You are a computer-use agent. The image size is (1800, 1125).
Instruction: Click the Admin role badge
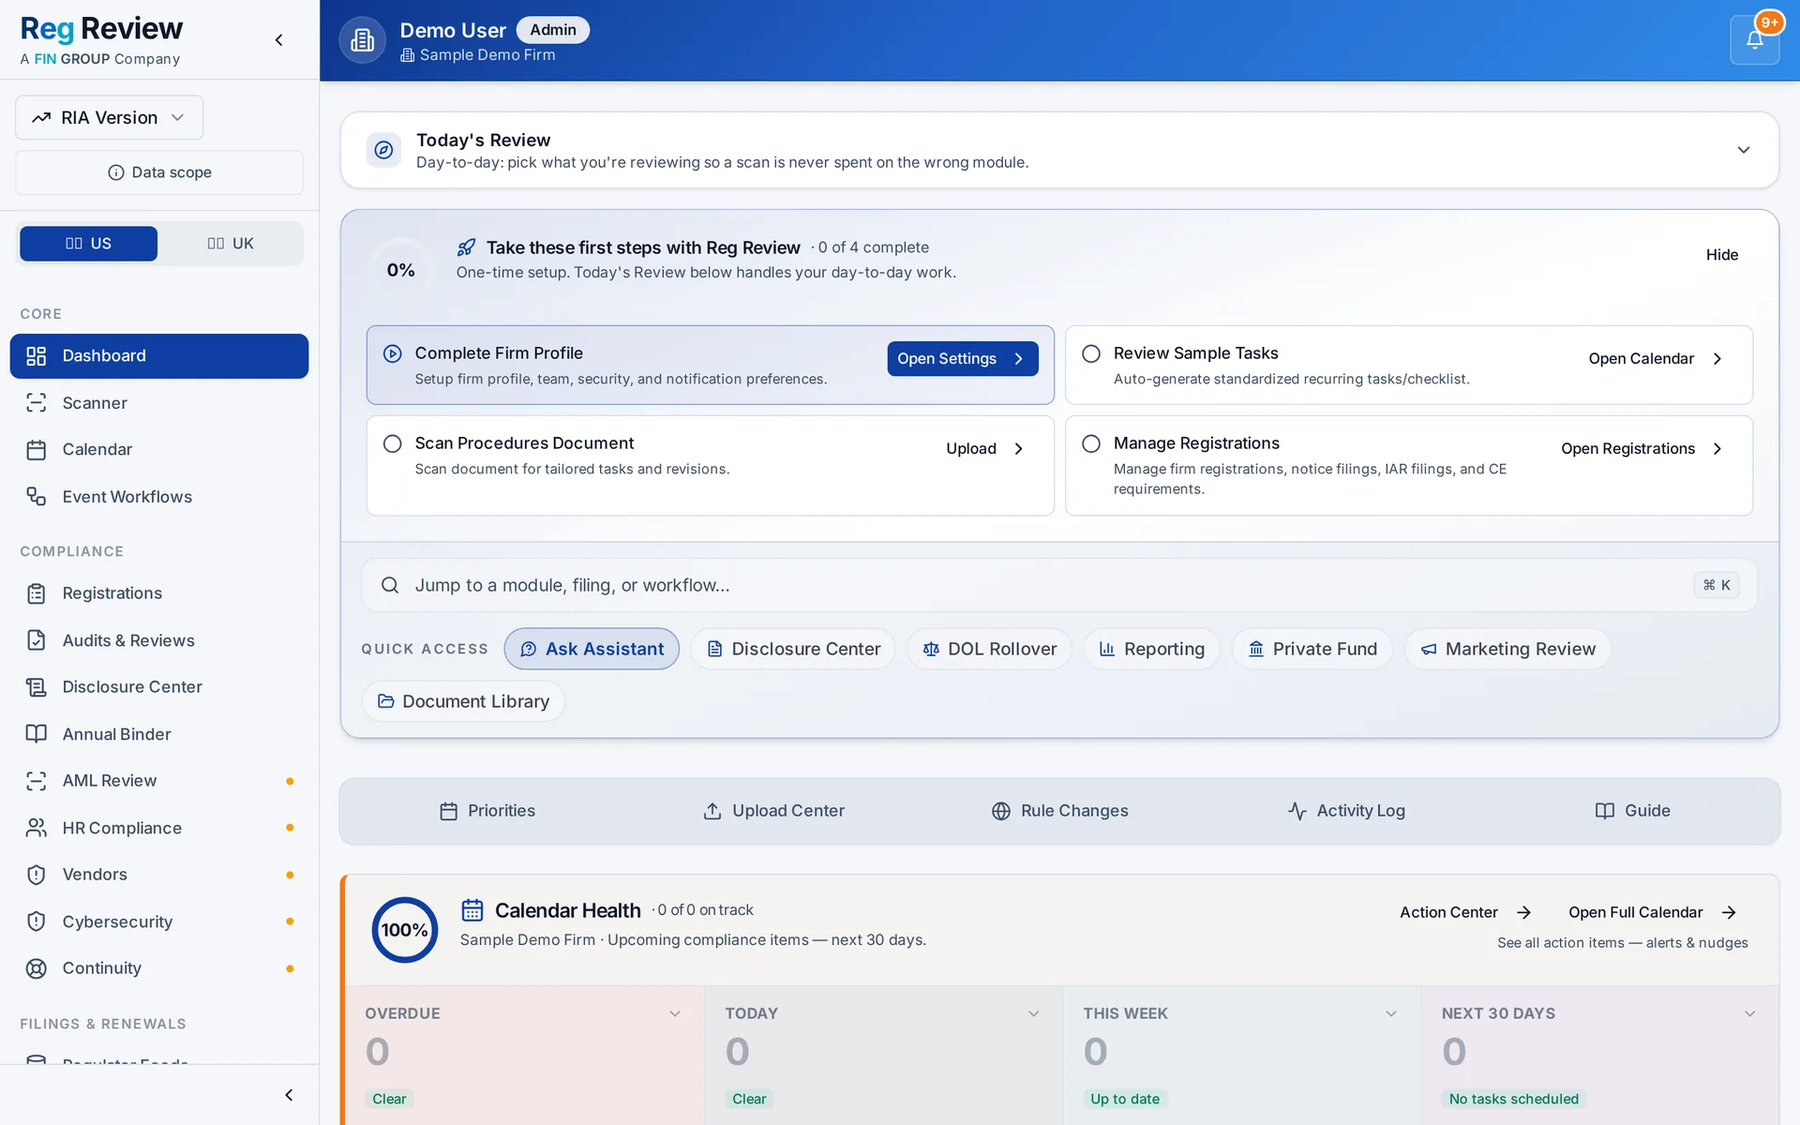pyautogui.click(x=553, y=30)
